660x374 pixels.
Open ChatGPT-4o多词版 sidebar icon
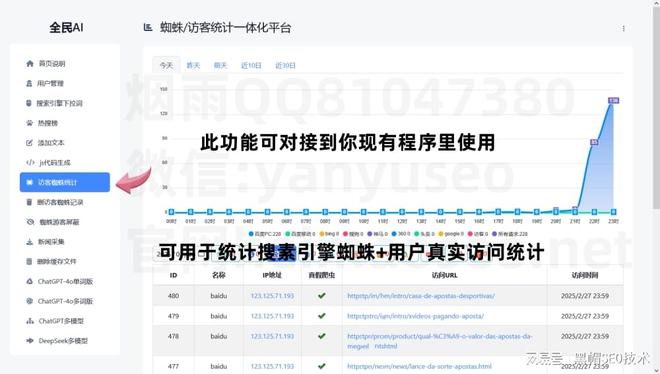coord(29,301)
